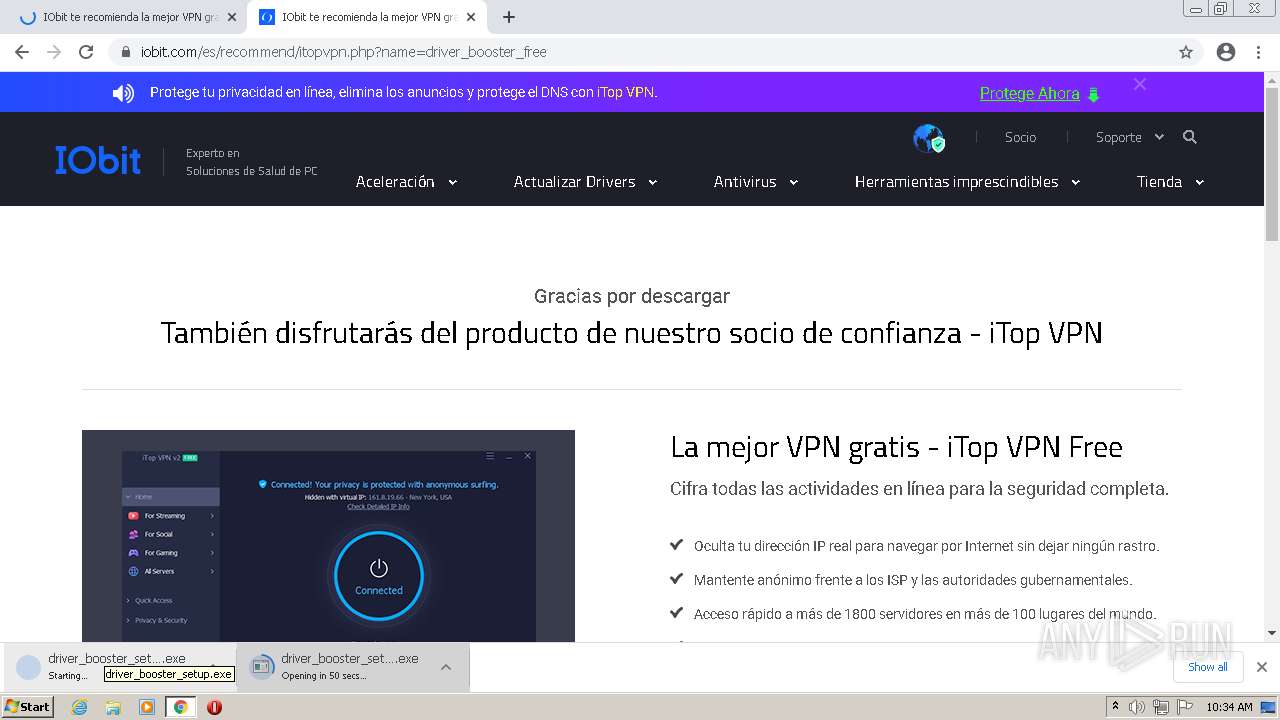Open the network tray icon
1280x720 pixels.
(1160, 707)
